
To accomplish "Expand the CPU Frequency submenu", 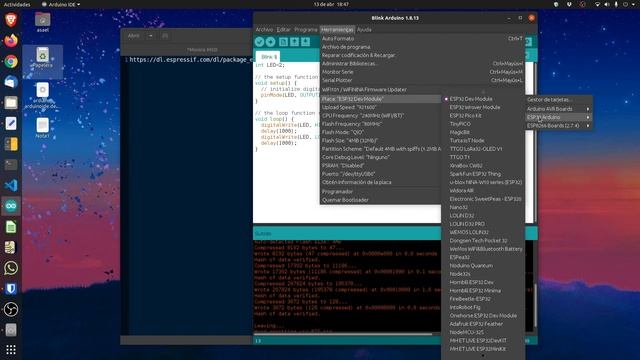I will tap(380, 116).
